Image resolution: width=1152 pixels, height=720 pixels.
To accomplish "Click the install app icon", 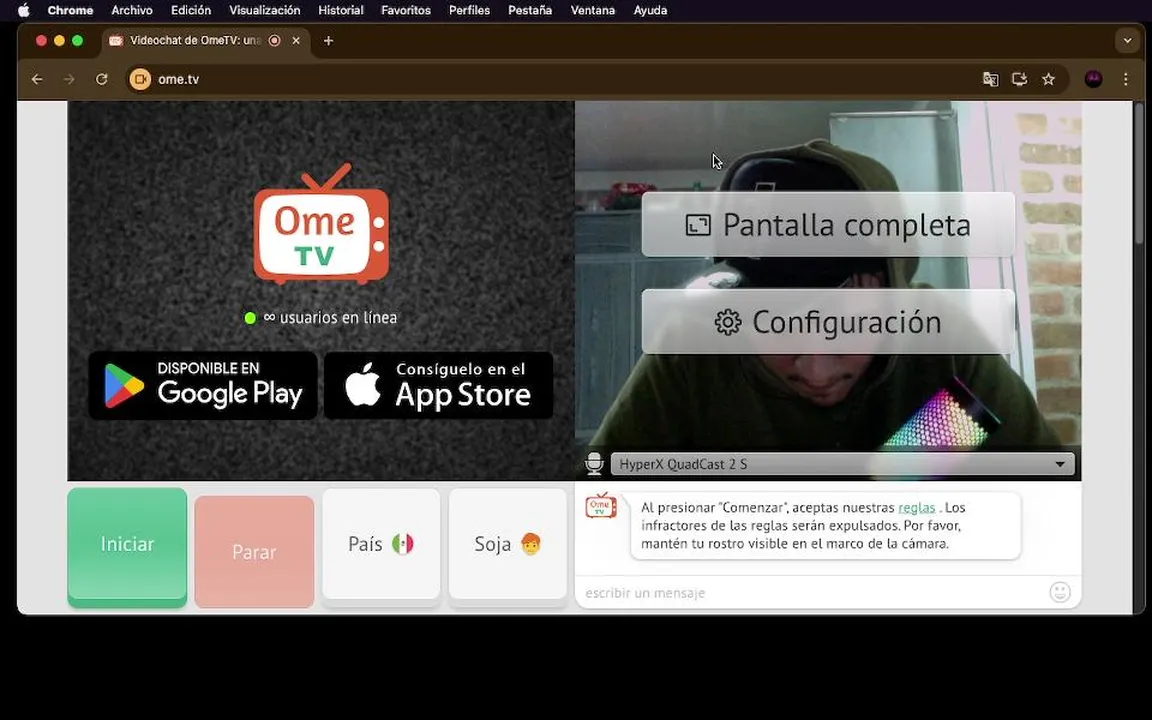I will [x=1019, y=79].
